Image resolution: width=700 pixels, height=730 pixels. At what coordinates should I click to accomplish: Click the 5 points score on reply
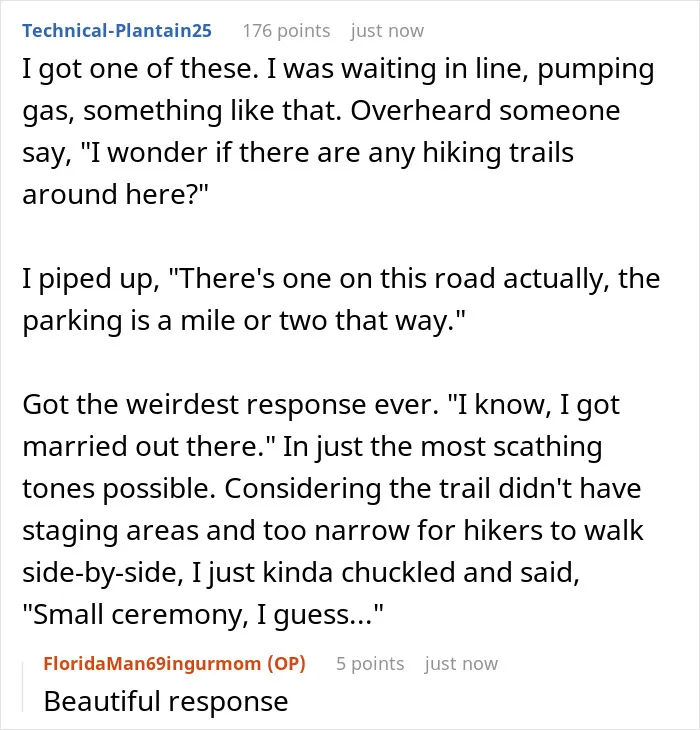tap(370, 664)
